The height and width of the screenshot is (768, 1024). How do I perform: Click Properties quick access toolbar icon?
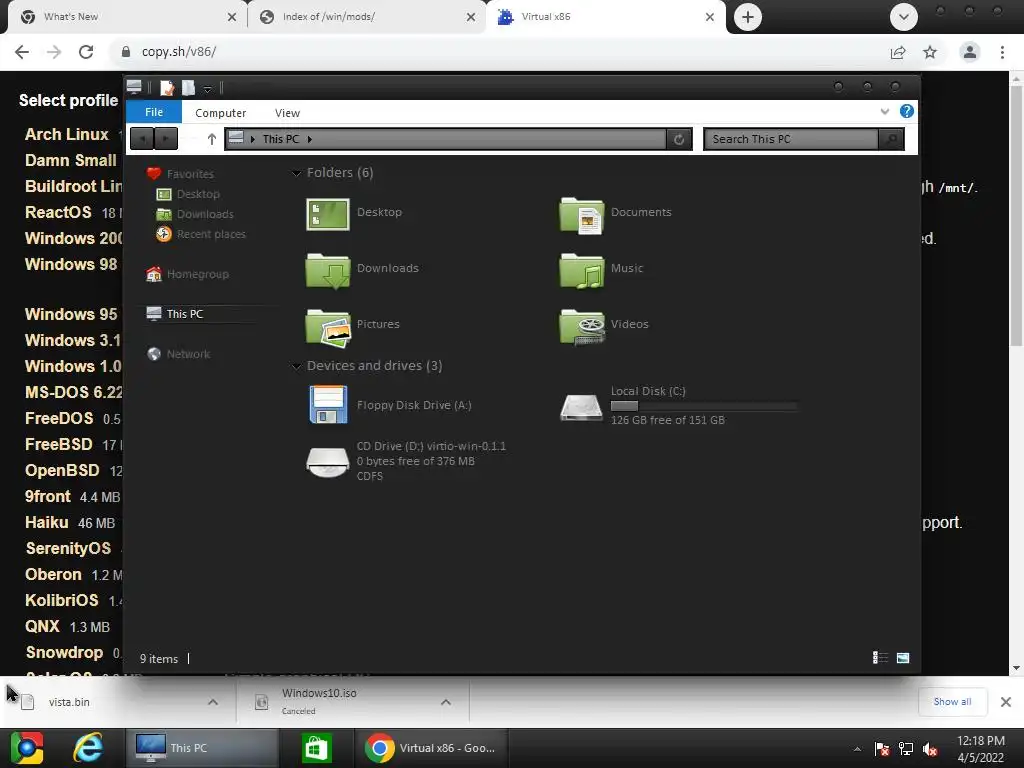167,88
